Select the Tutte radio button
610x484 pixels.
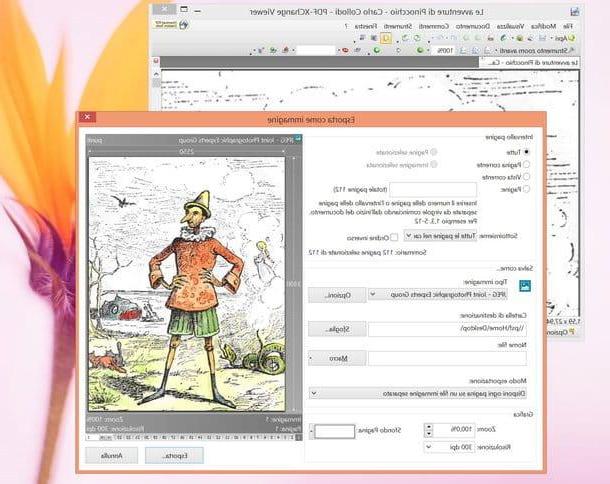(526, 152)
